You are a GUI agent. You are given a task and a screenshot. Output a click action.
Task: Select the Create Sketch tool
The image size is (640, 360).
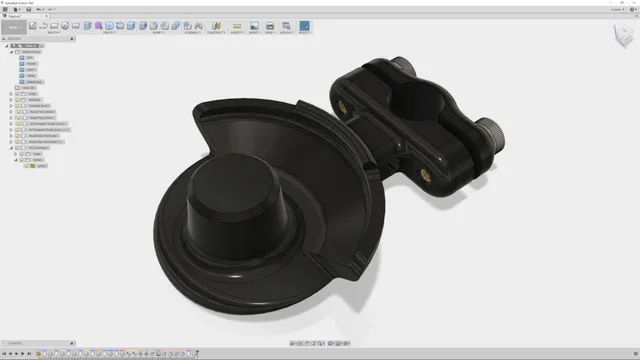tap(32, 26)
